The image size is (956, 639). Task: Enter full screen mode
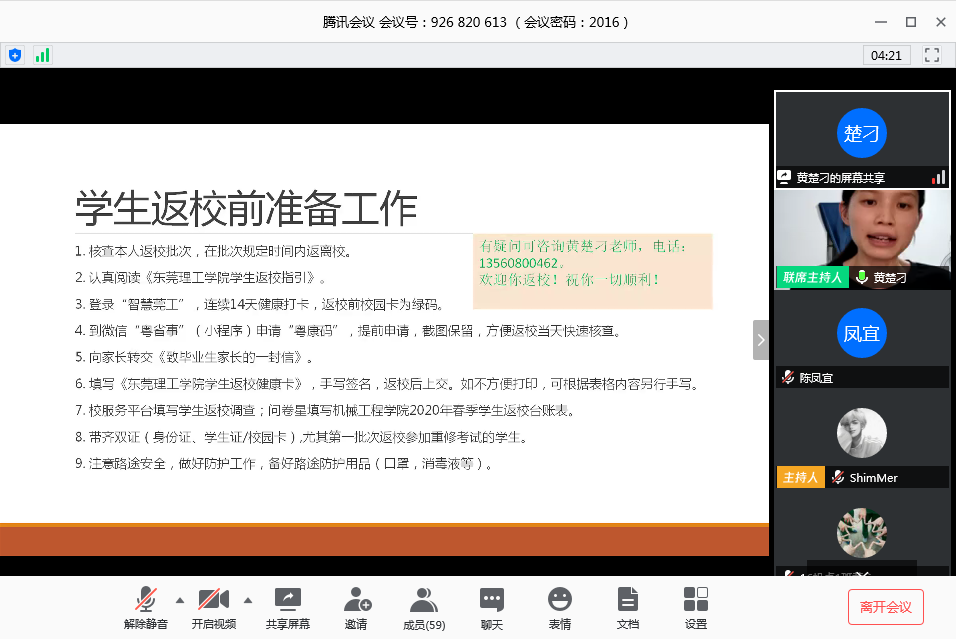point(931,55)
